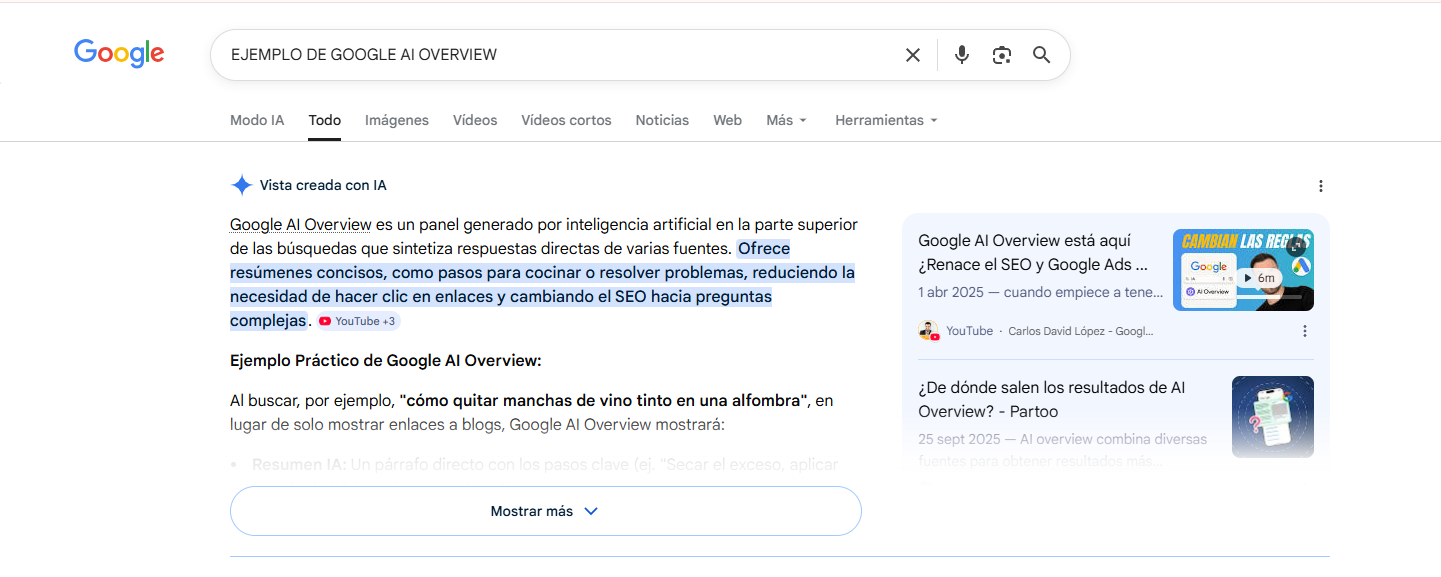Switch to the Web tab
1441x577 pixels.
pos(728,120)
